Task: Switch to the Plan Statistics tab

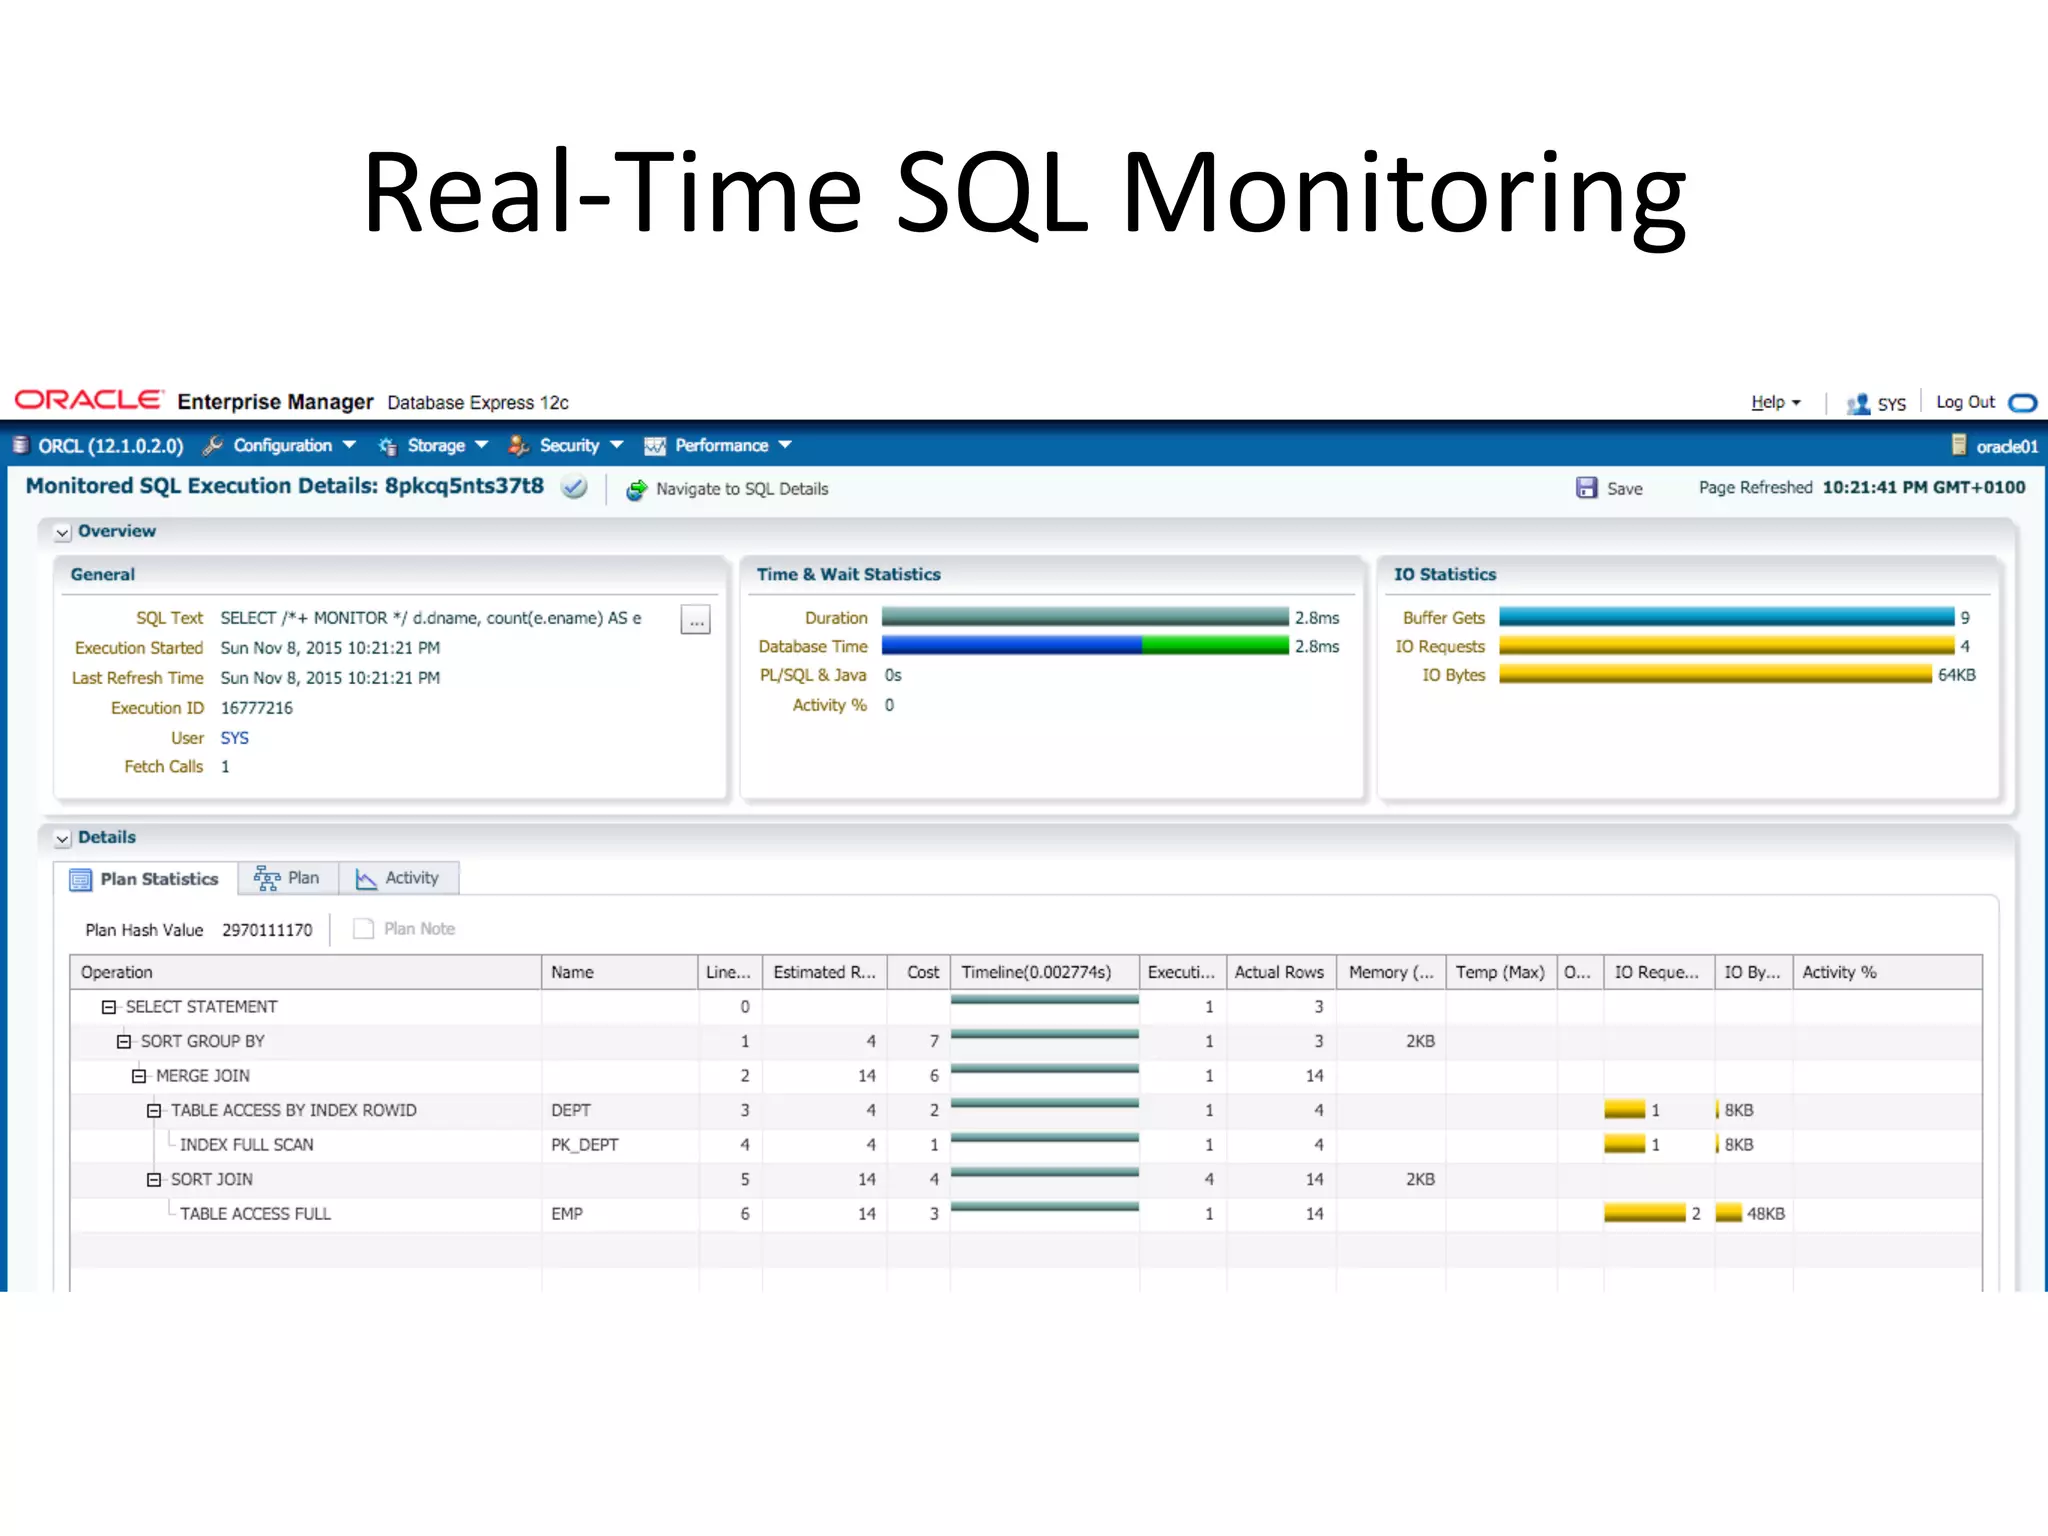Action: [x=146, y=879]
